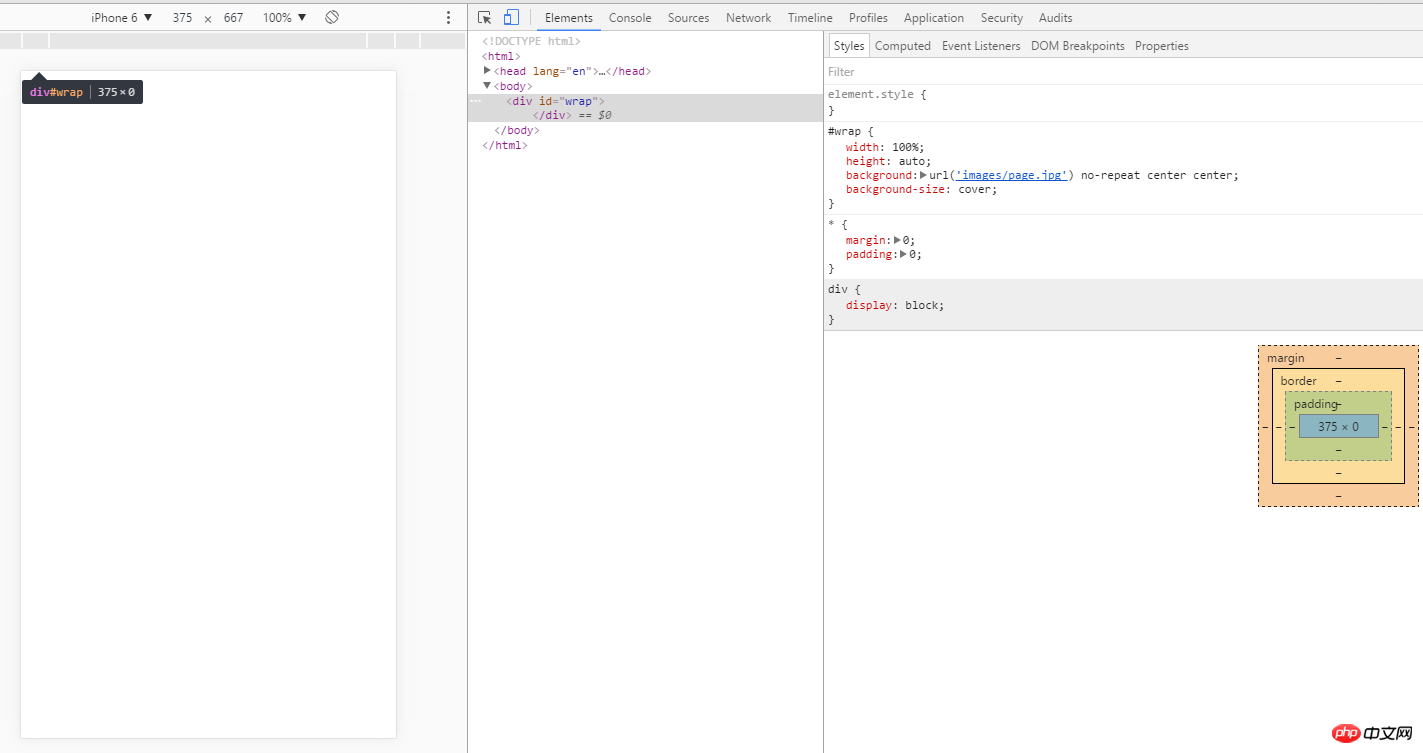
Task: Open the Application tab
Action: point(934,18)
